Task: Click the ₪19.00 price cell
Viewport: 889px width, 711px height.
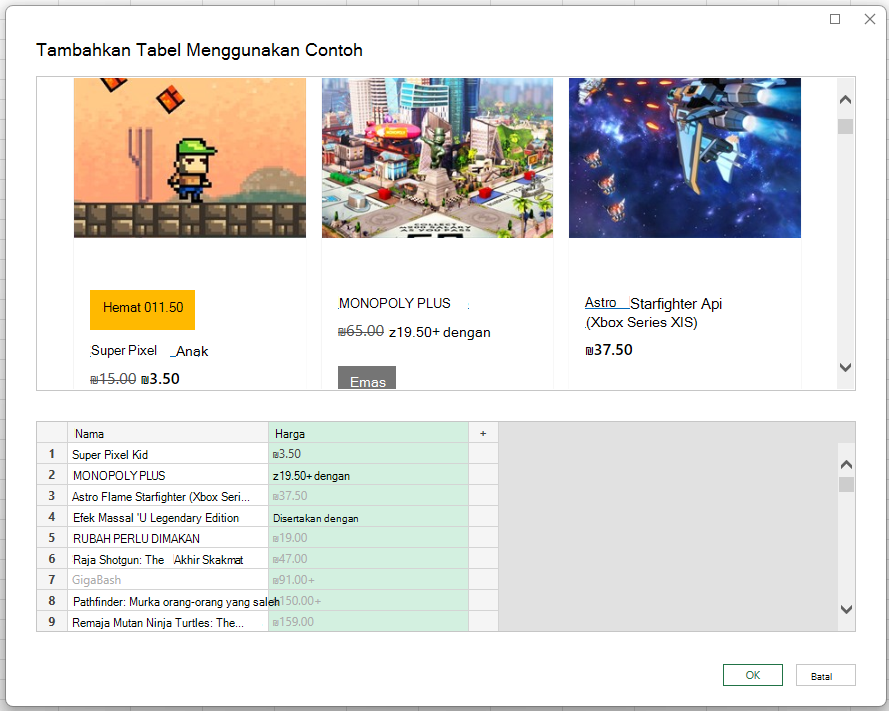Action: 369,538
